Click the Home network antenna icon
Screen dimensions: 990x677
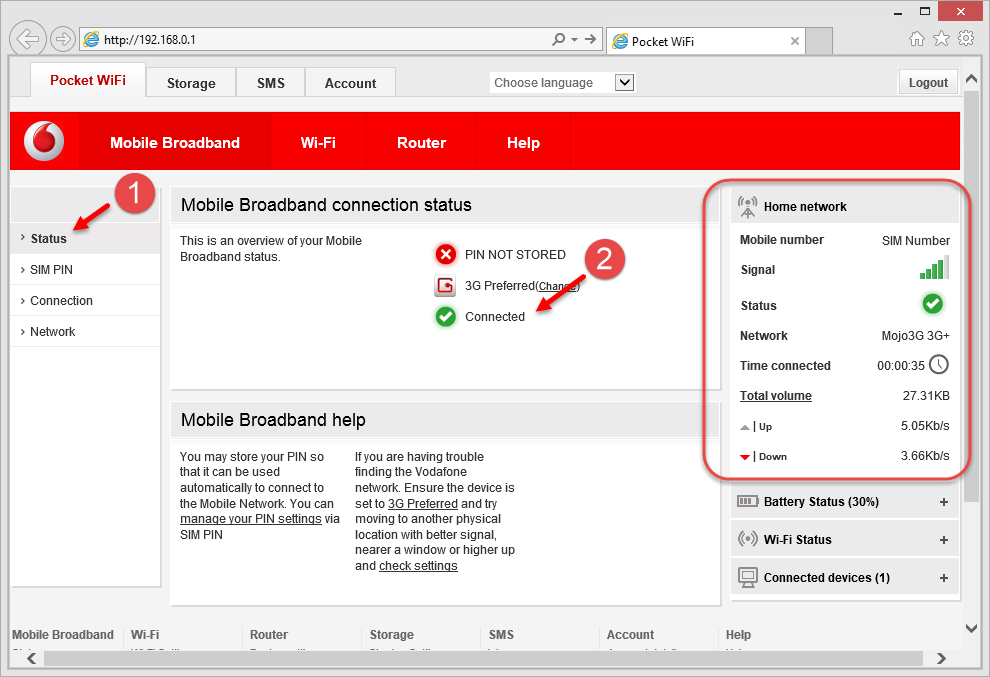(748, 207)
